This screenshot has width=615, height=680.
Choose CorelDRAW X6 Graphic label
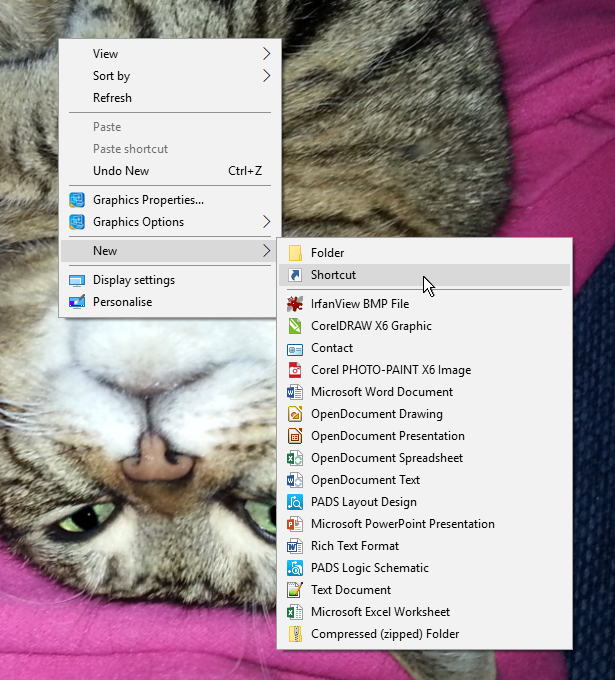coord(371,326)
